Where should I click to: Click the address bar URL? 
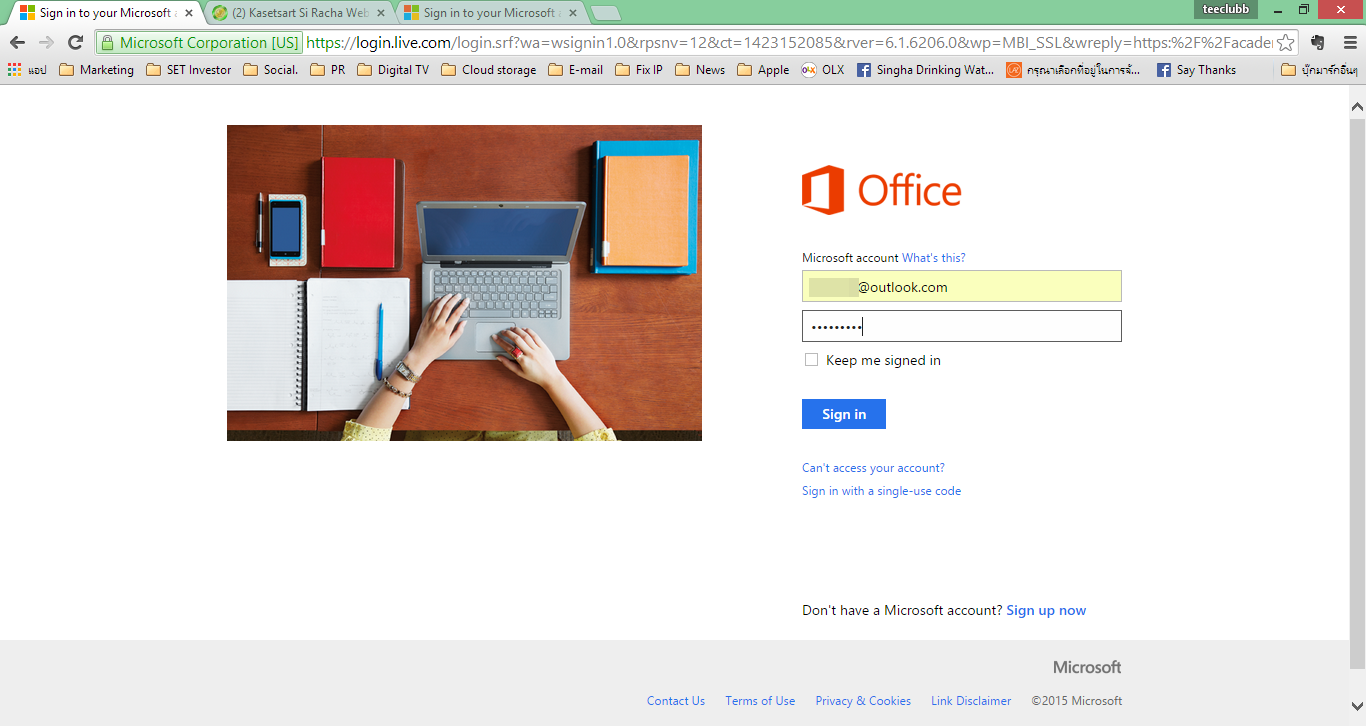click(790, 43)
